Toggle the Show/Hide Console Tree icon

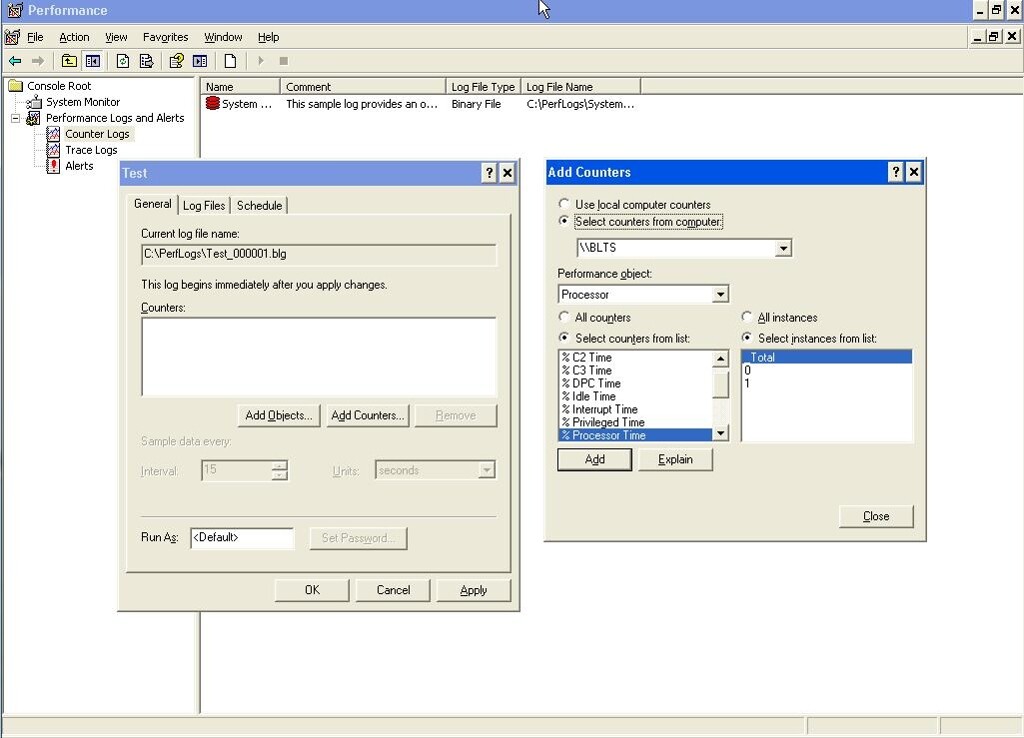tap(91, 60)
